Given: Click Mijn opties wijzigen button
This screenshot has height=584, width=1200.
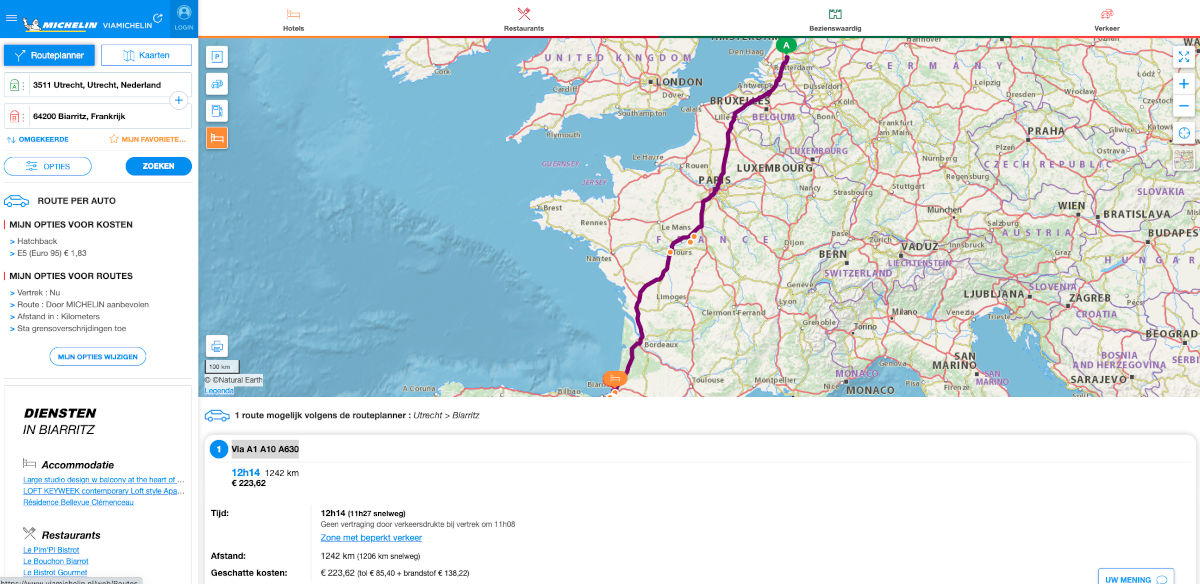Looking at the screenshot, I should click(98, 356).
